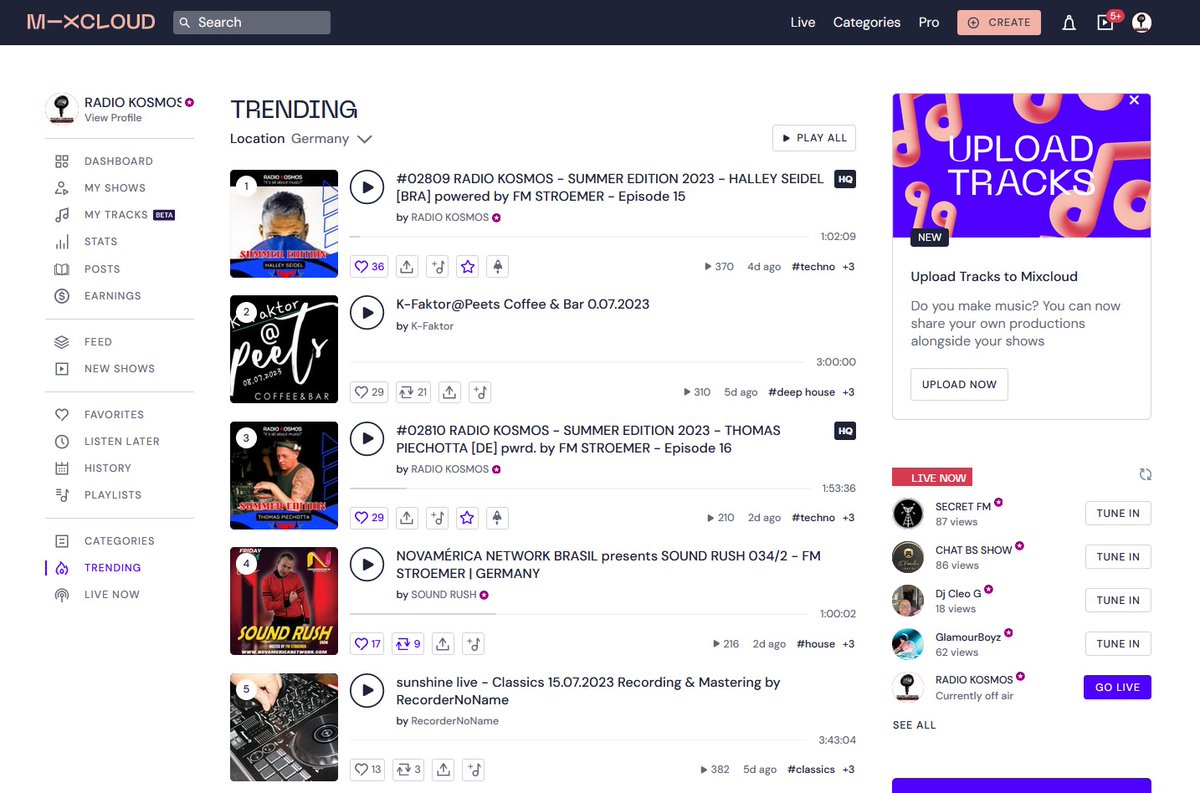This screenshot has width=1200, height=793.
Task: Expand +3 tags on sunshine live show
Action: [x=848, y=770]
